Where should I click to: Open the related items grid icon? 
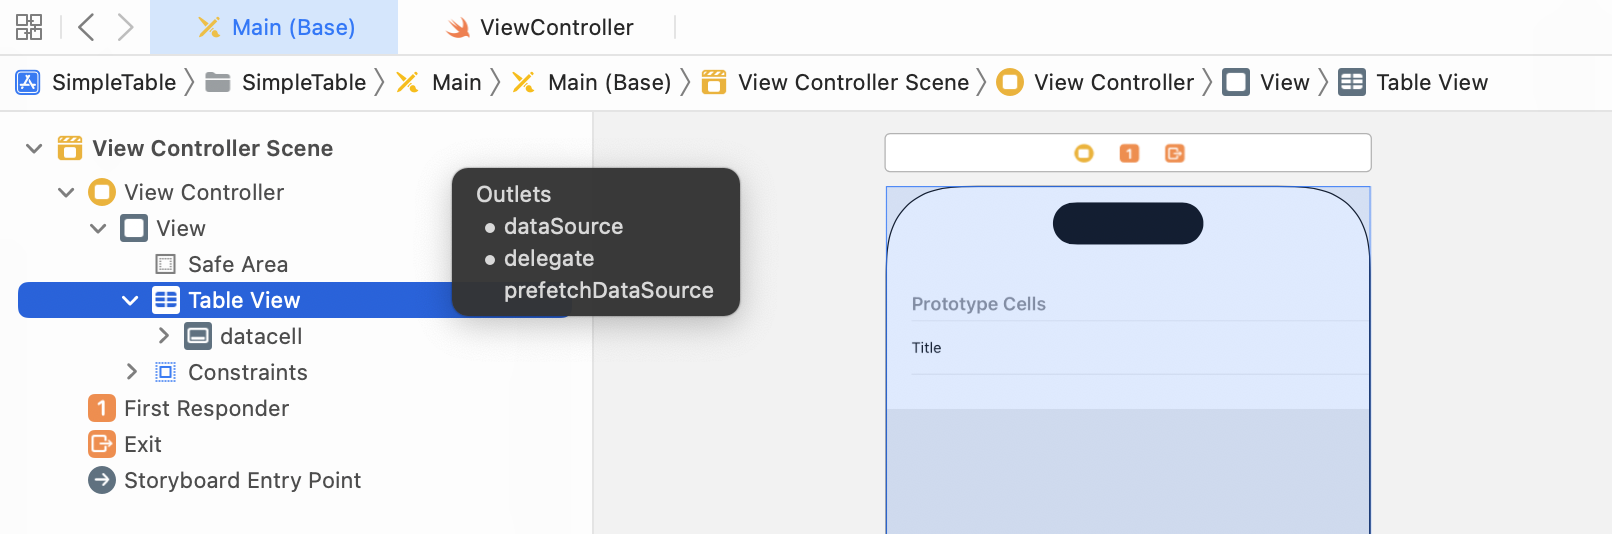click(29, 27)
